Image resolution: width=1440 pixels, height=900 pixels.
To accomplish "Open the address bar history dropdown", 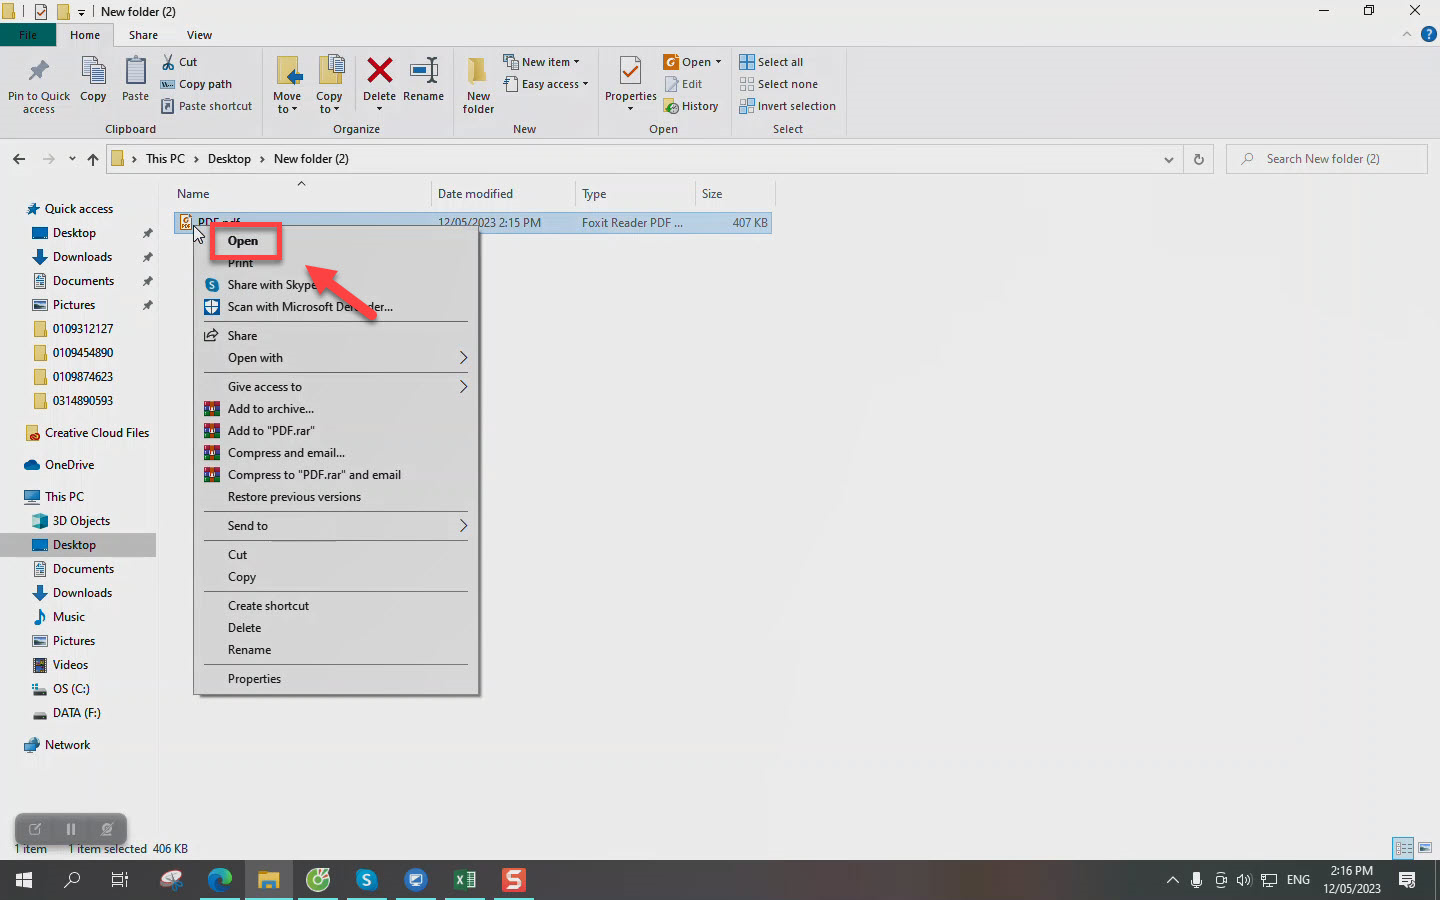I will tap(1168, 159).
